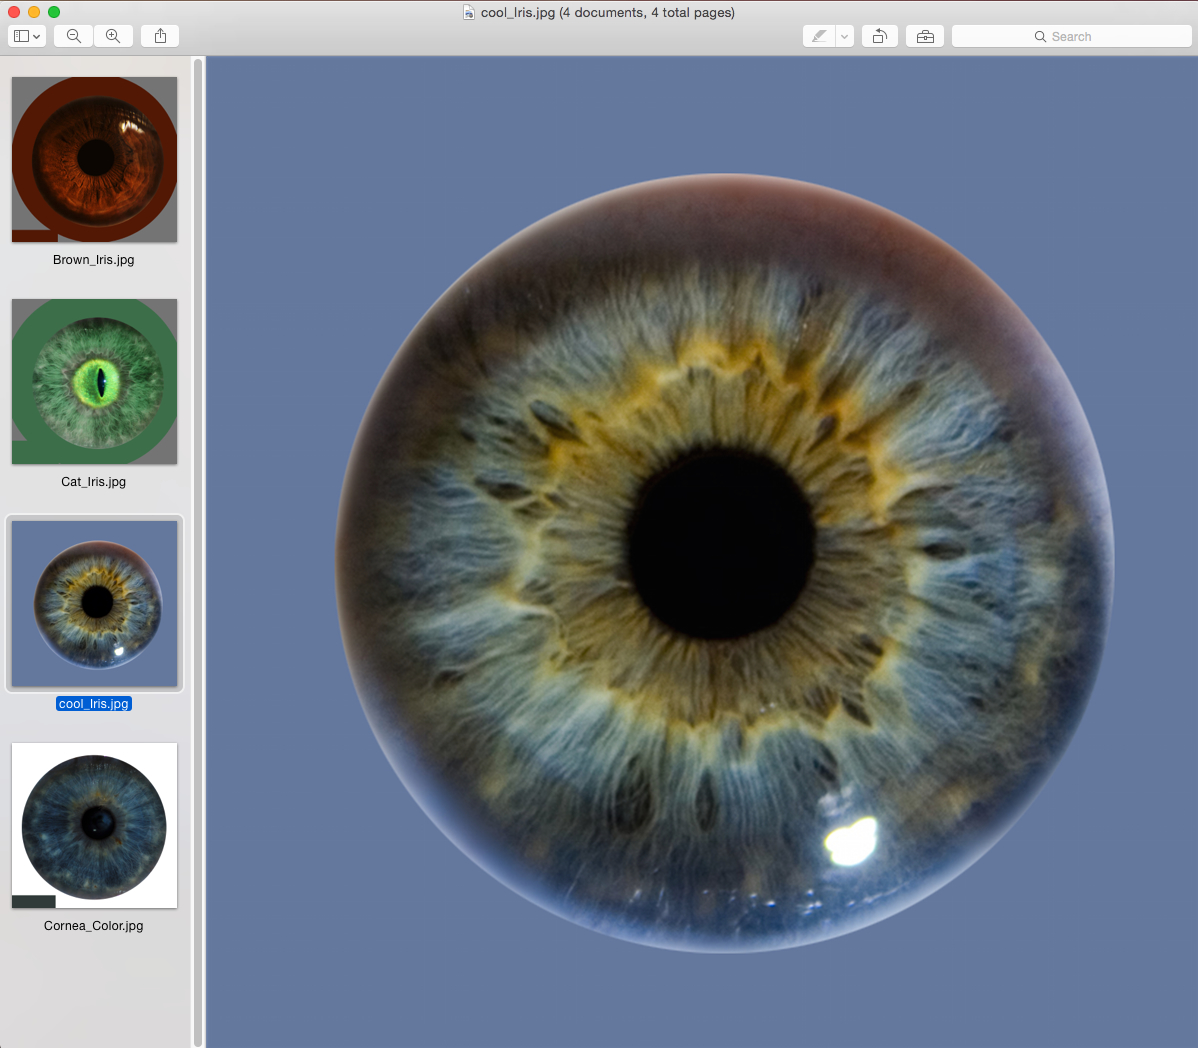Select the Cornea_Color.jpg thumbnail
This screenshot has width=1198, height=1048.
[94, 826]
